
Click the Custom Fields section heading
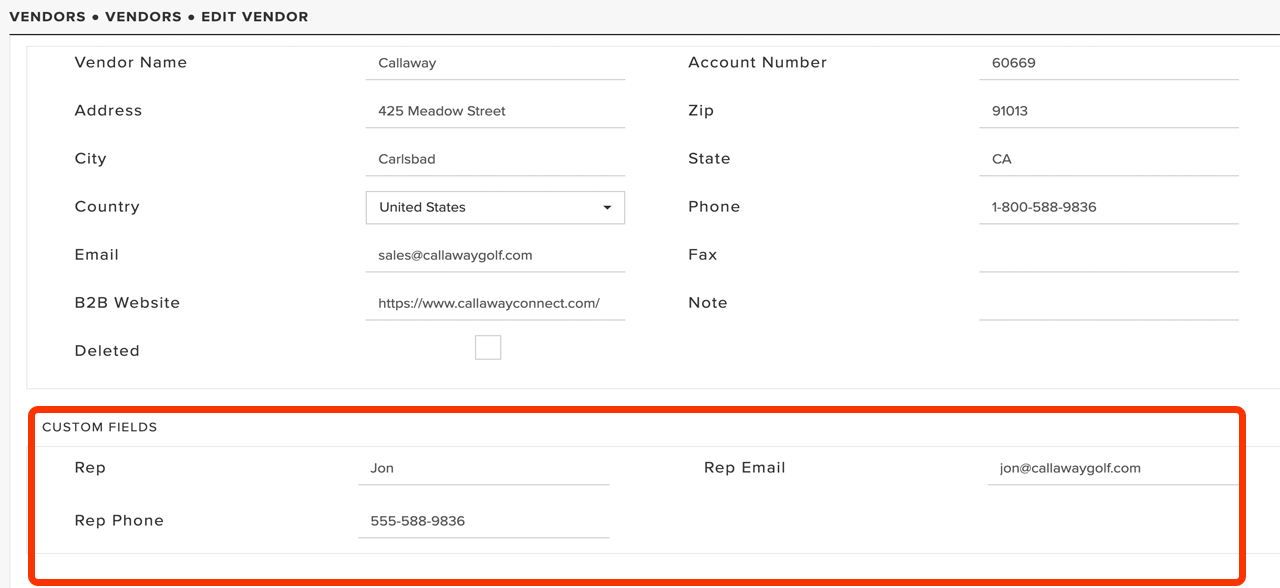[100, 427]
